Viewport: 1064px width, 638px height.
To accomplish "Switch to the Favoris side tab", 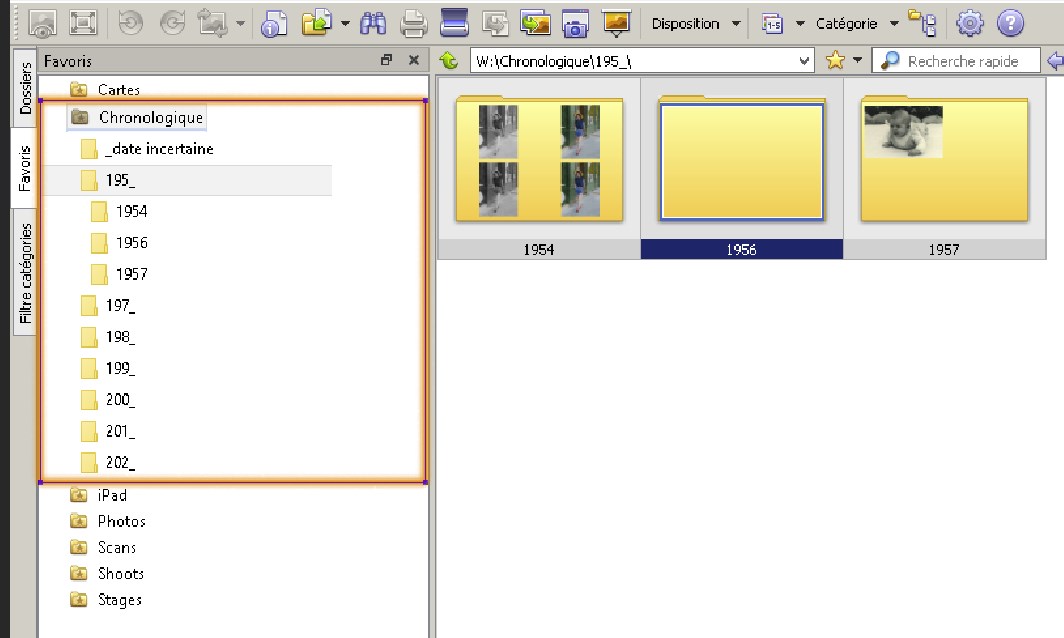I will (x=25, y=168).
